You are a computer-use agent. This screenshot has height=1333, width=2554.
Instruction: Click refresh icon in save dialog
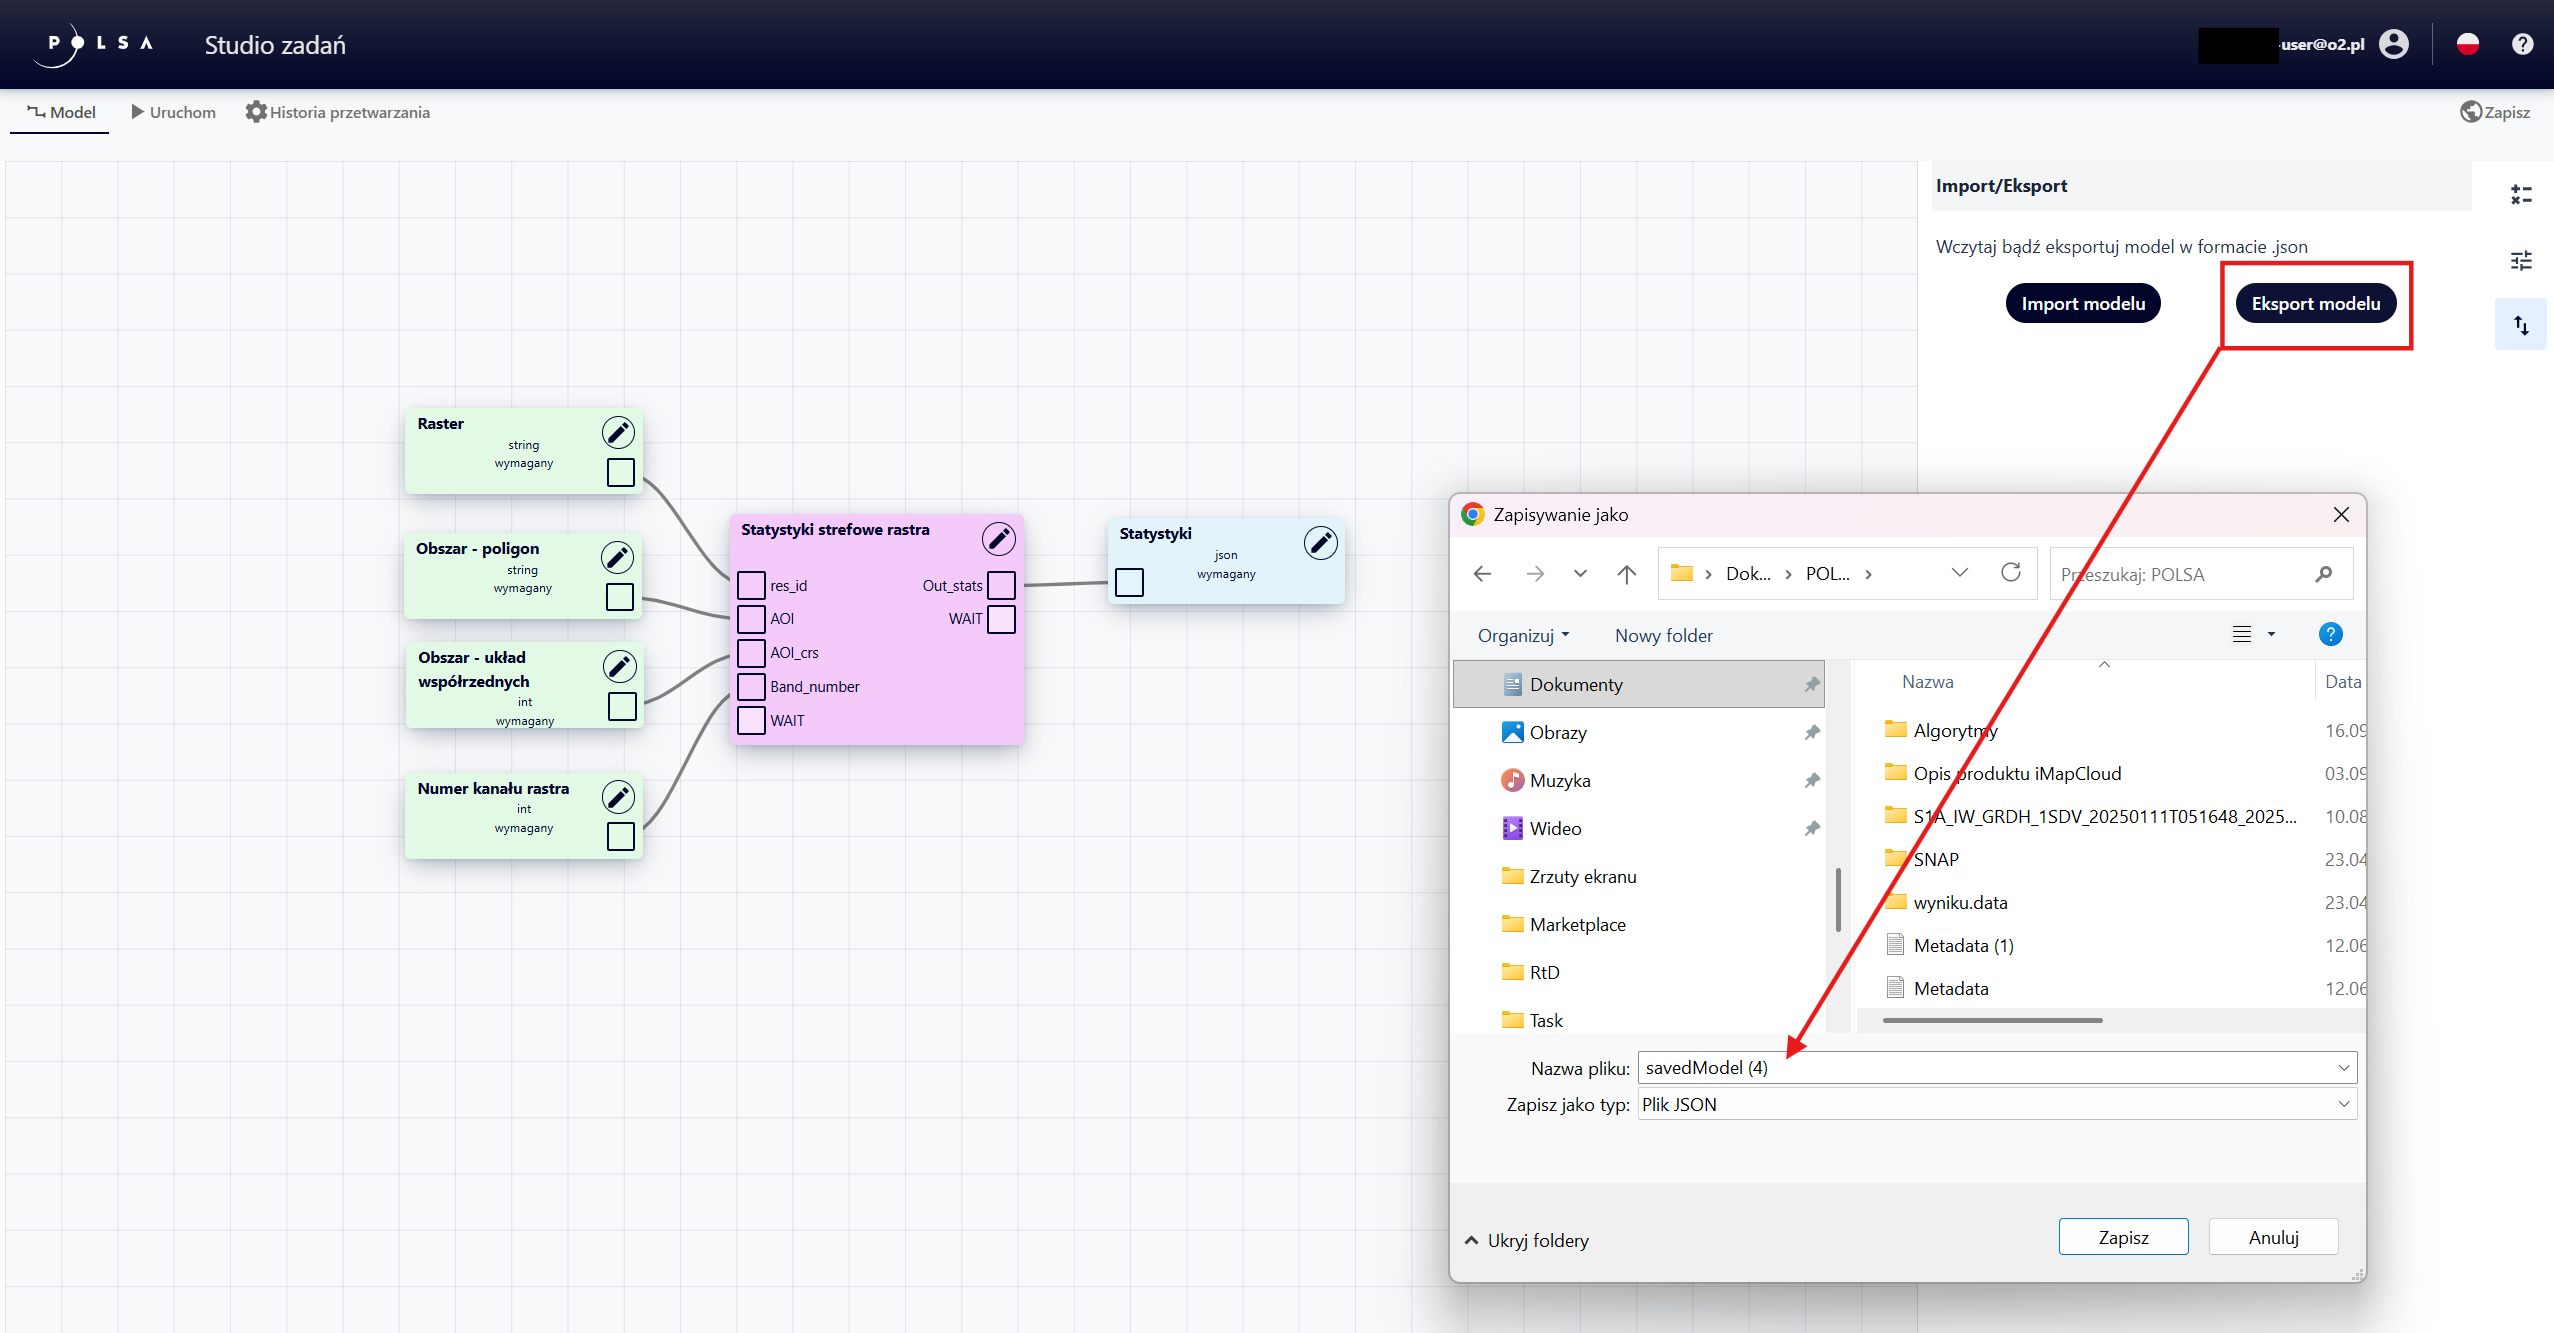[x=2010, y=572]
